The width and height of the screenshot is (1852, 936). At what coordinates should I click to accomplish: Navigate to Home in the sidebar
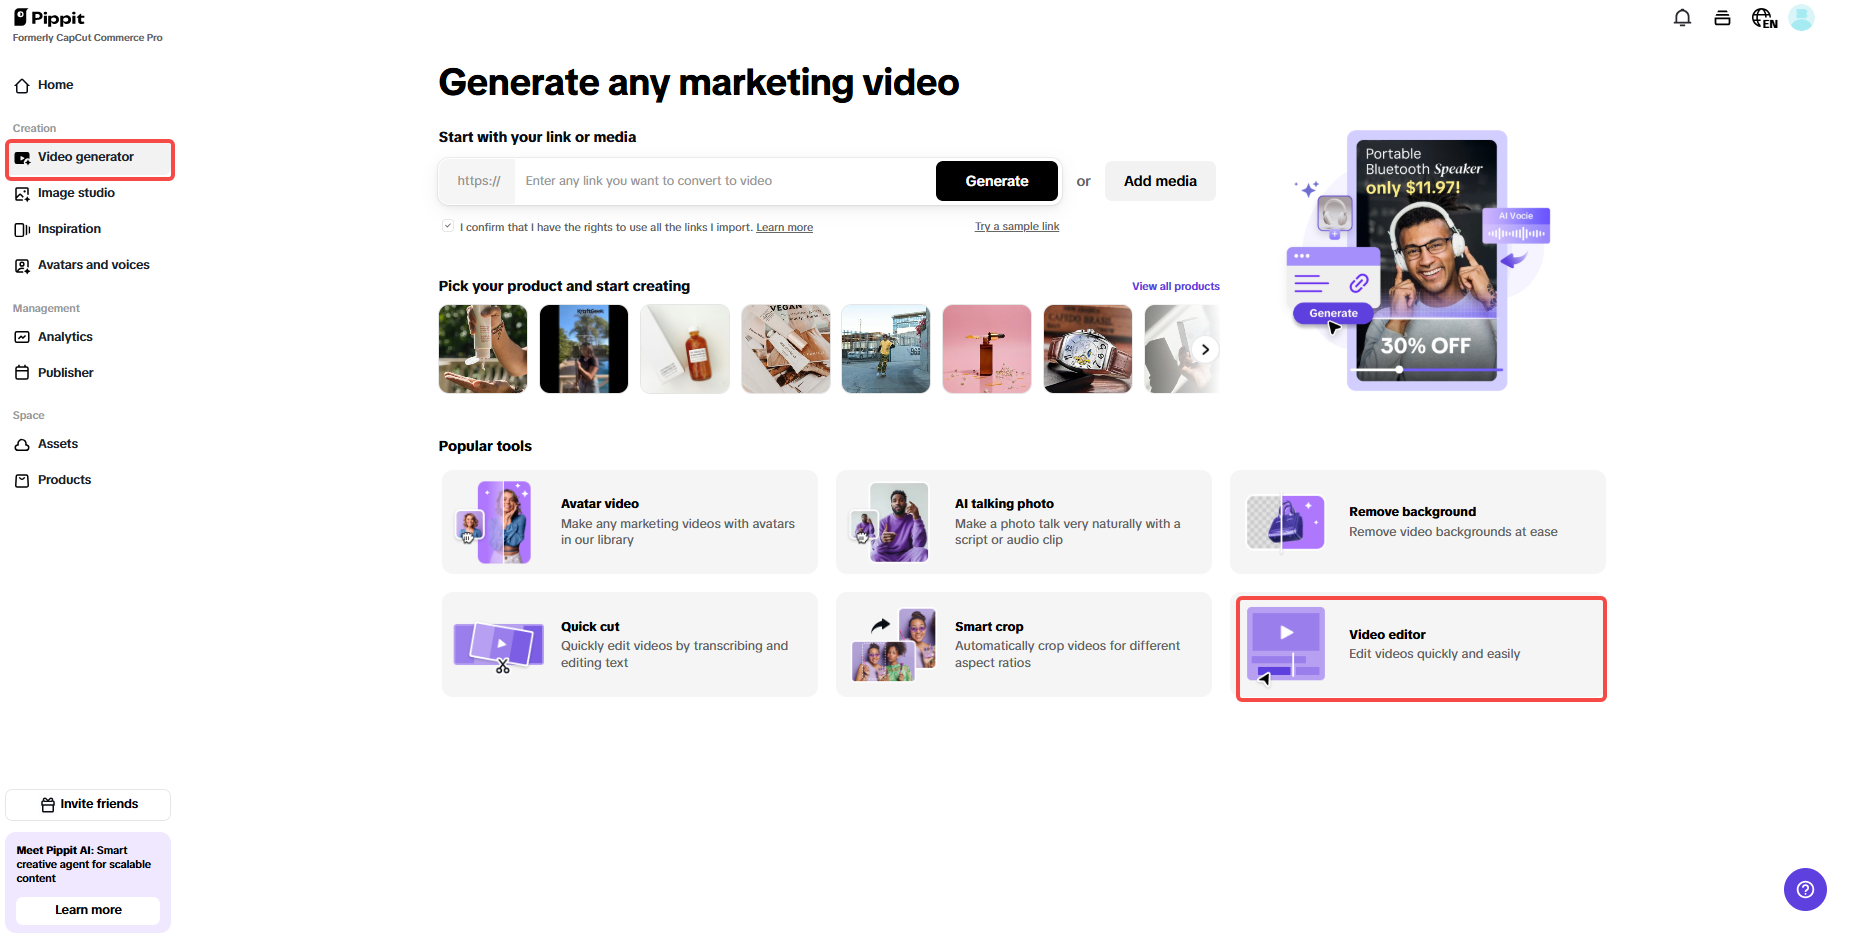tap(53, 85)
